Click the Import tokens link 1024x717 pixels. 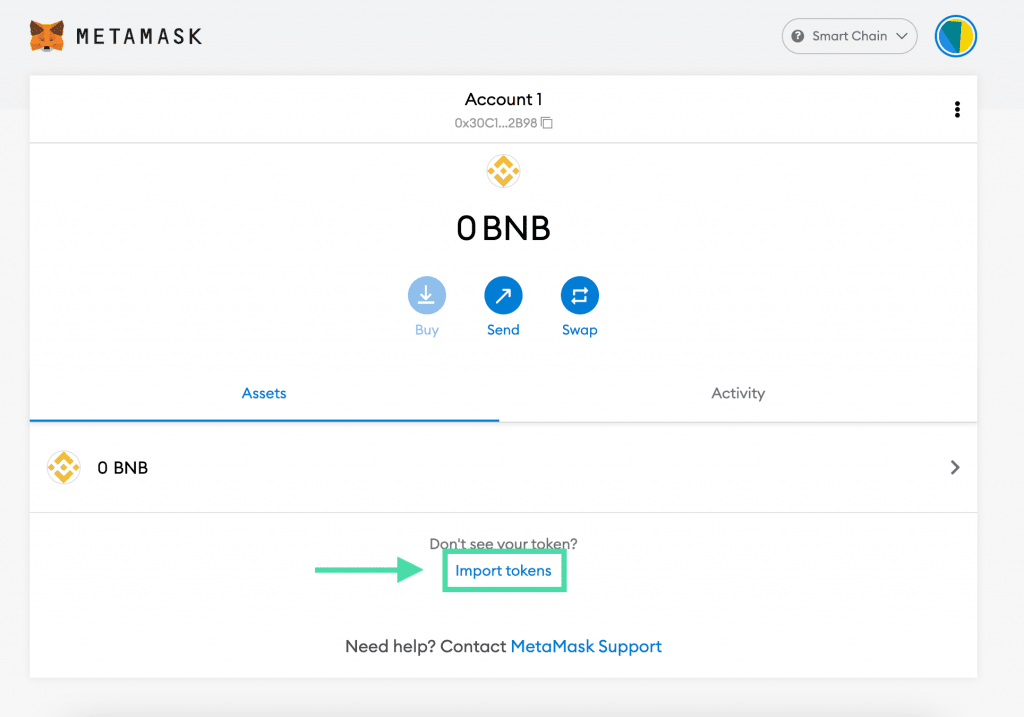click(x=503, y=571)
